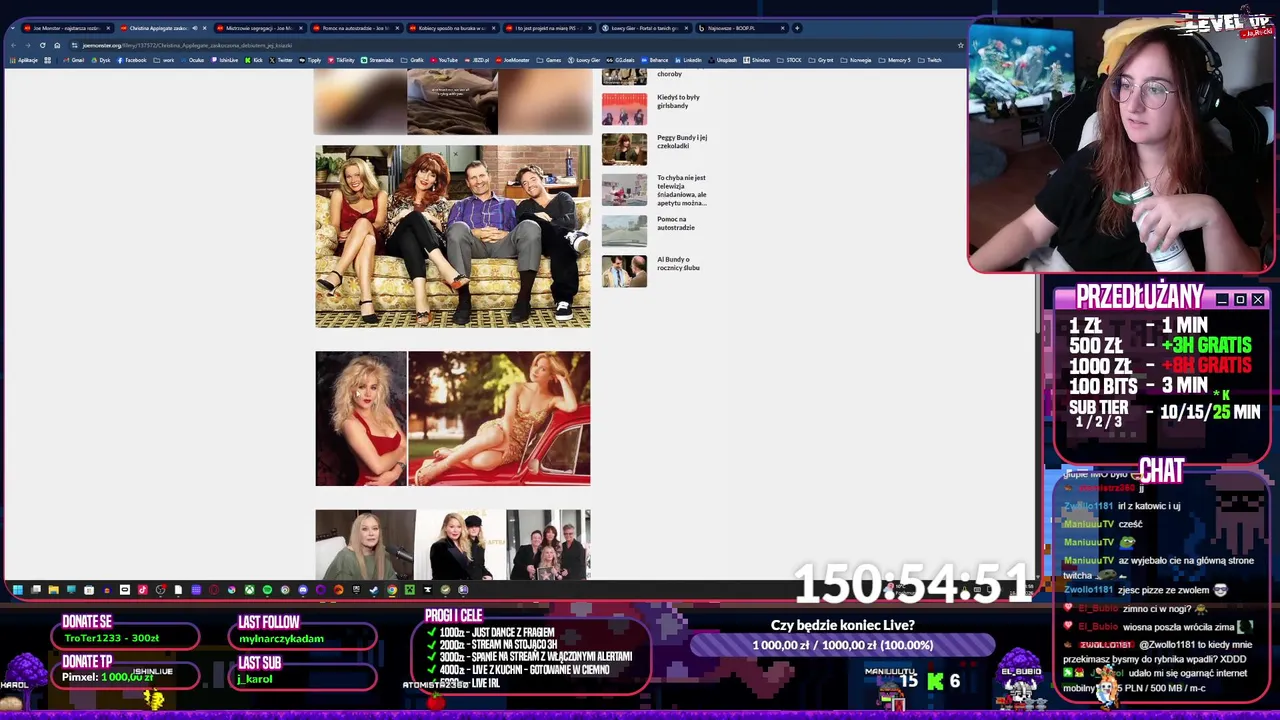Open the Facebook bookmark
This screenshot has width=1280, height=720.
click(x=131, y=60)
